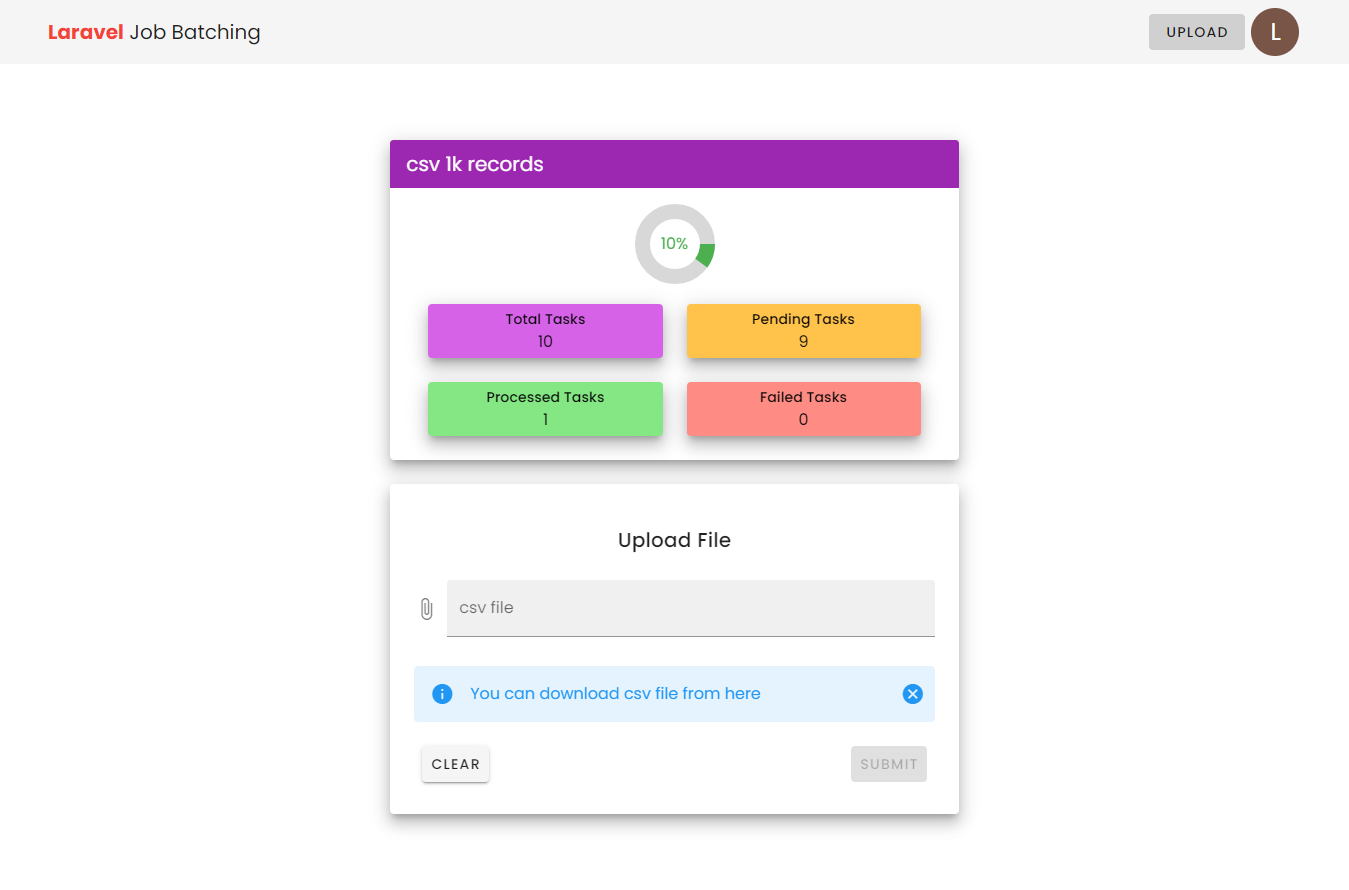Click the CLEAR button
Screen dimensions: 1349x890
point(455,763)
